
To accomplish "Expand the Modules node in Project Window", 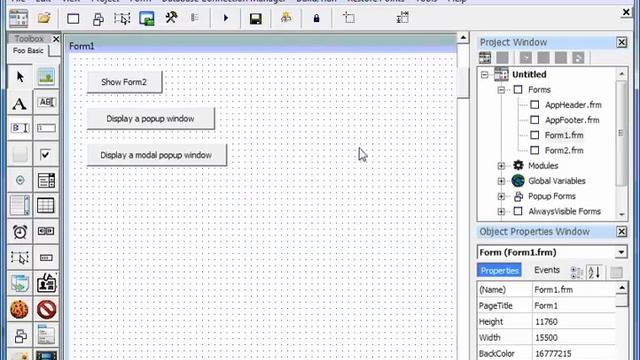I will point(501,166).
